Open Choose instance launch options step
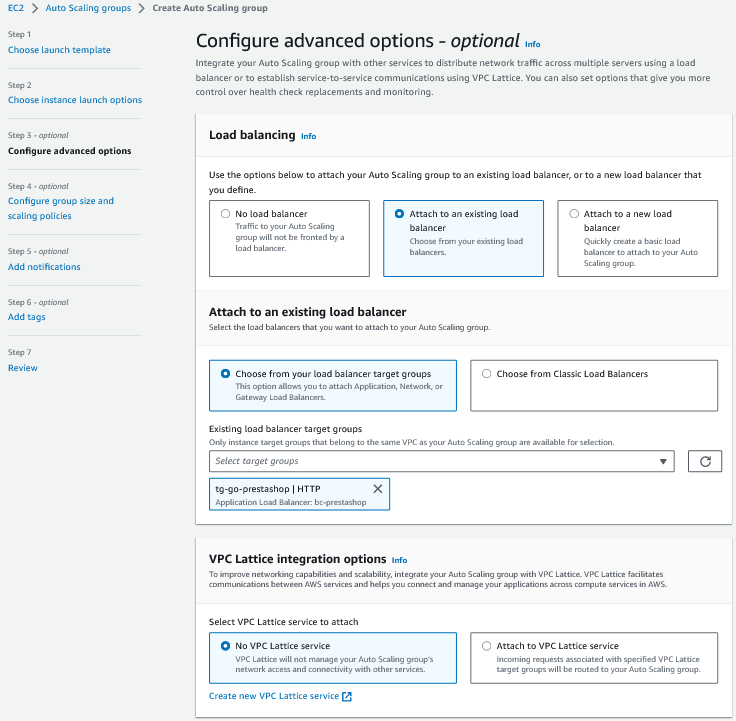Image resolution: width=736 pixels, height=721 pixels. [75, 100]
